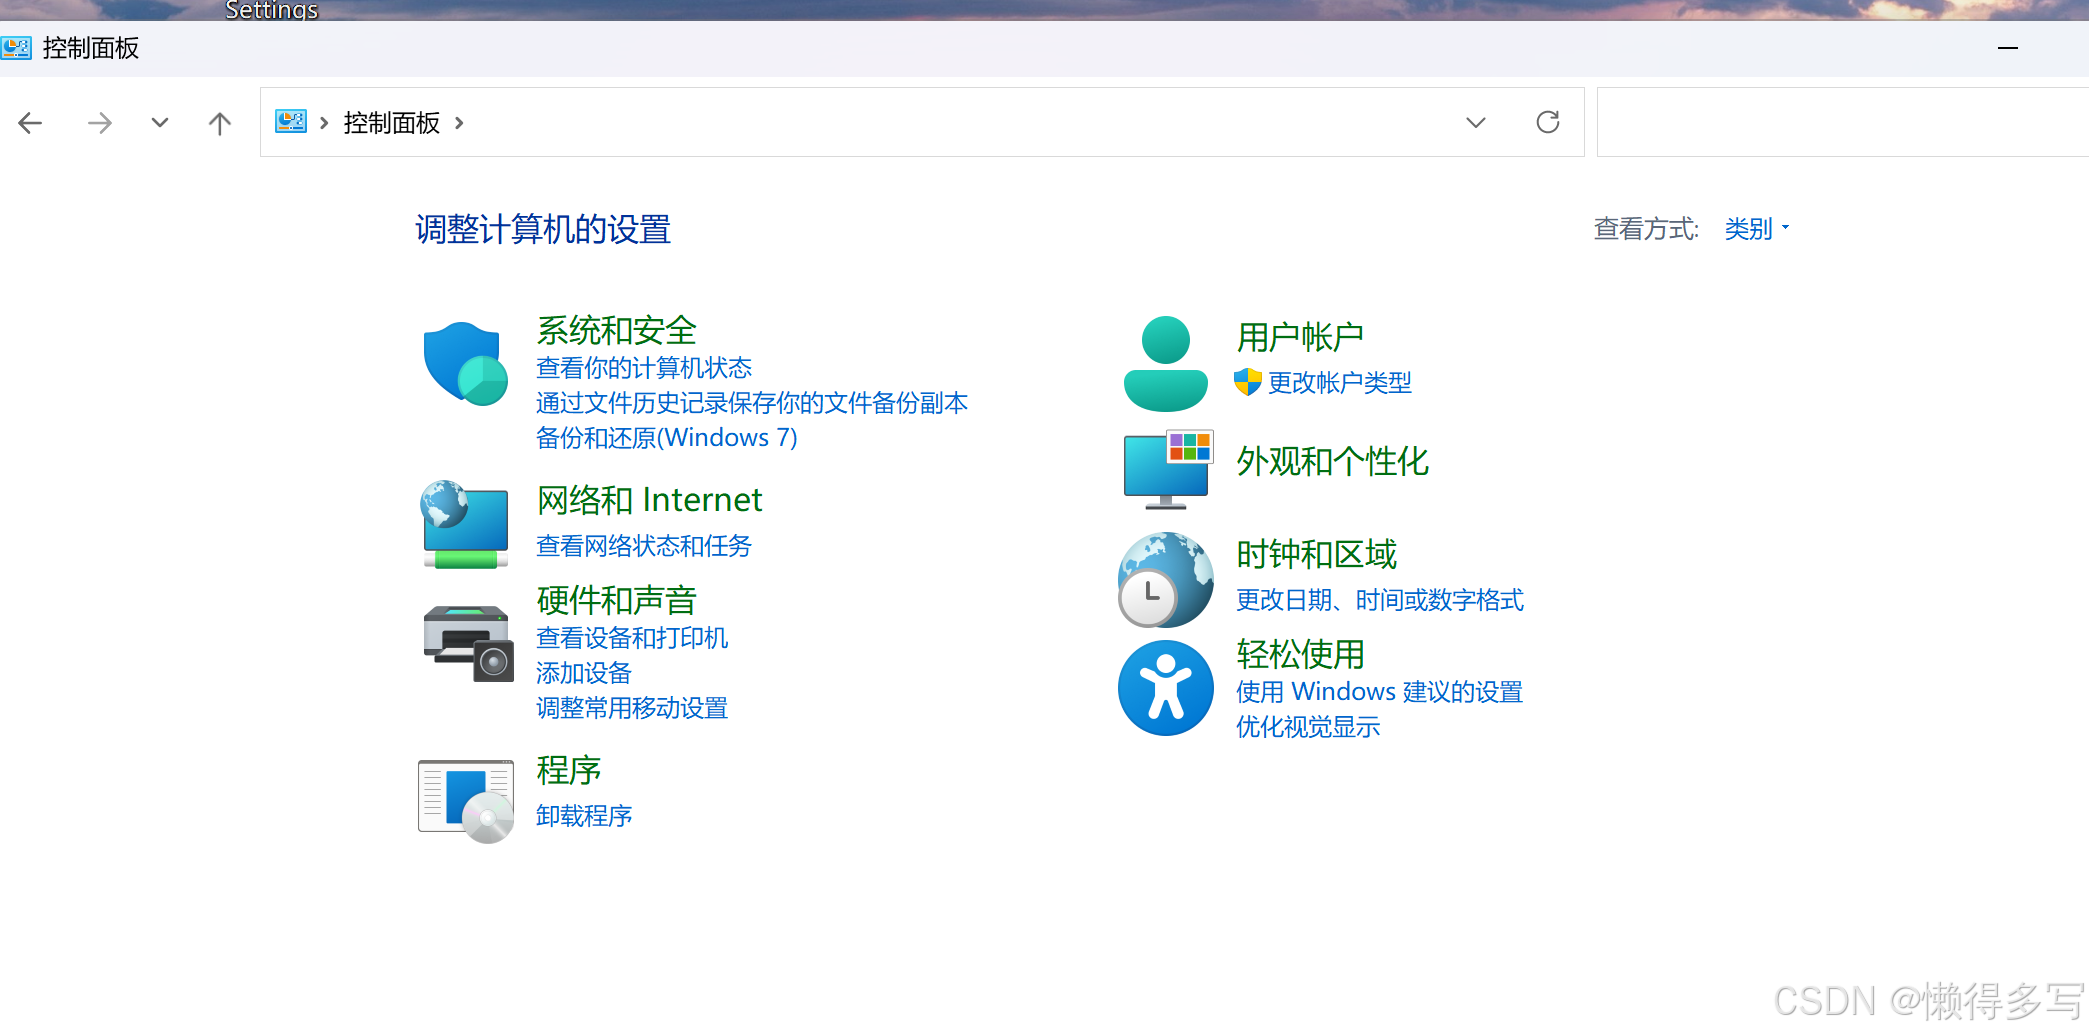Click 更改日期、时间或数字格式 link
Viewport: 2089px width, 1035px height.
click(x=1380, y=600)
